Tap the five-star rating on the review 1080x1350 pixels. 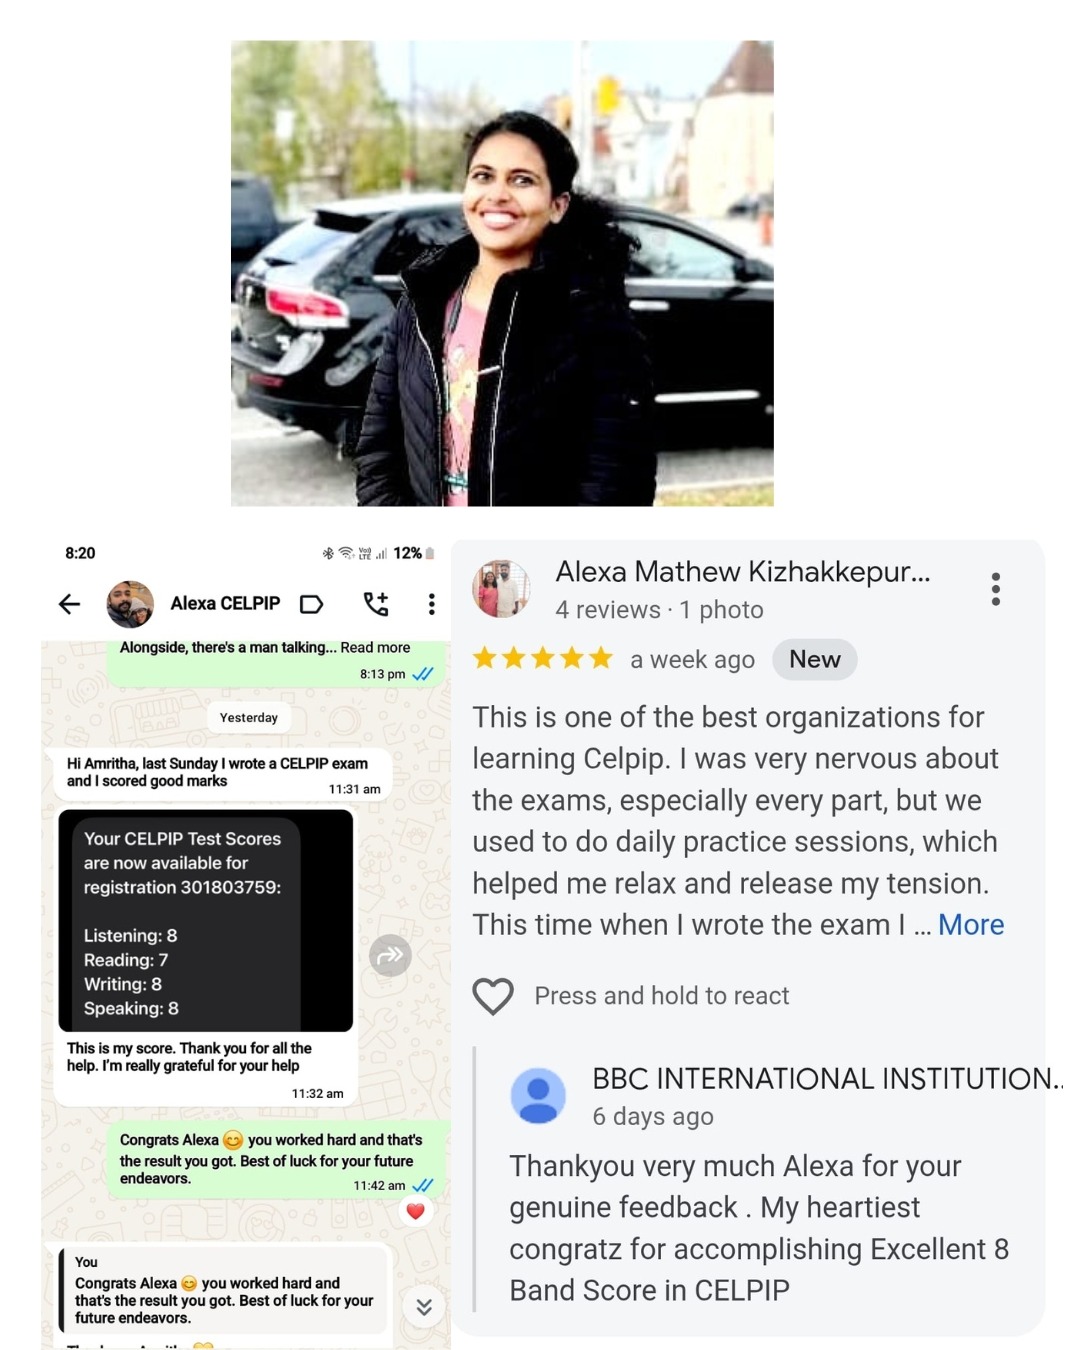pyautogui.click(x=543, y=658)
